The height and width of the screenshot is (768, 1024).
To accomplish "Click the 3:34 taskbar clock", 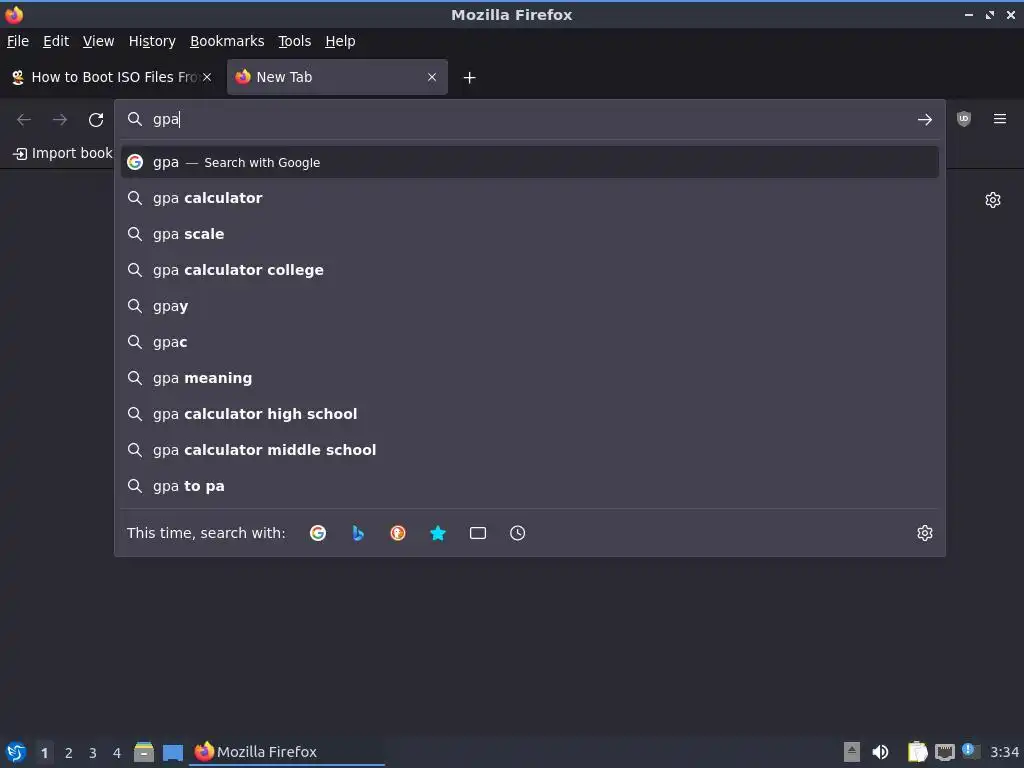I will 1004,752.
